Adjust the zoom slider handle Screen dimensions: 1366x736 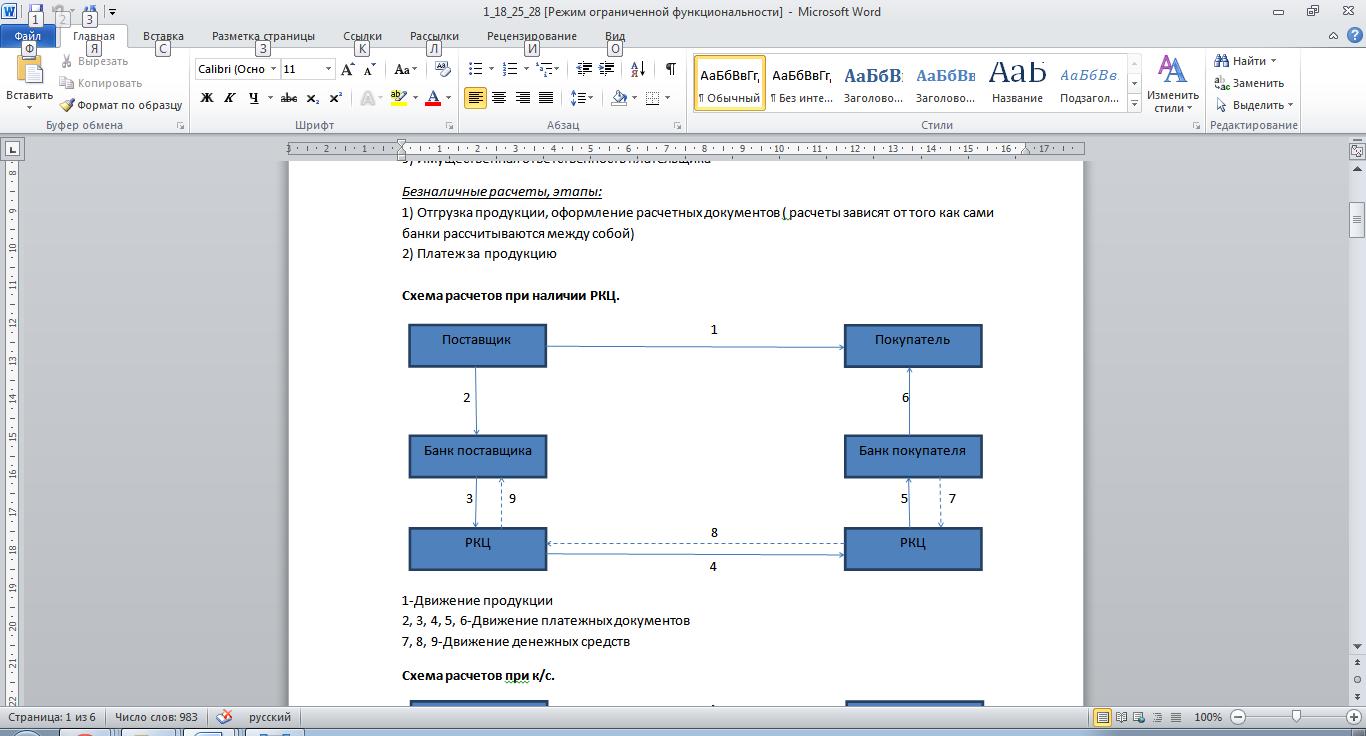pos(1296,717)
